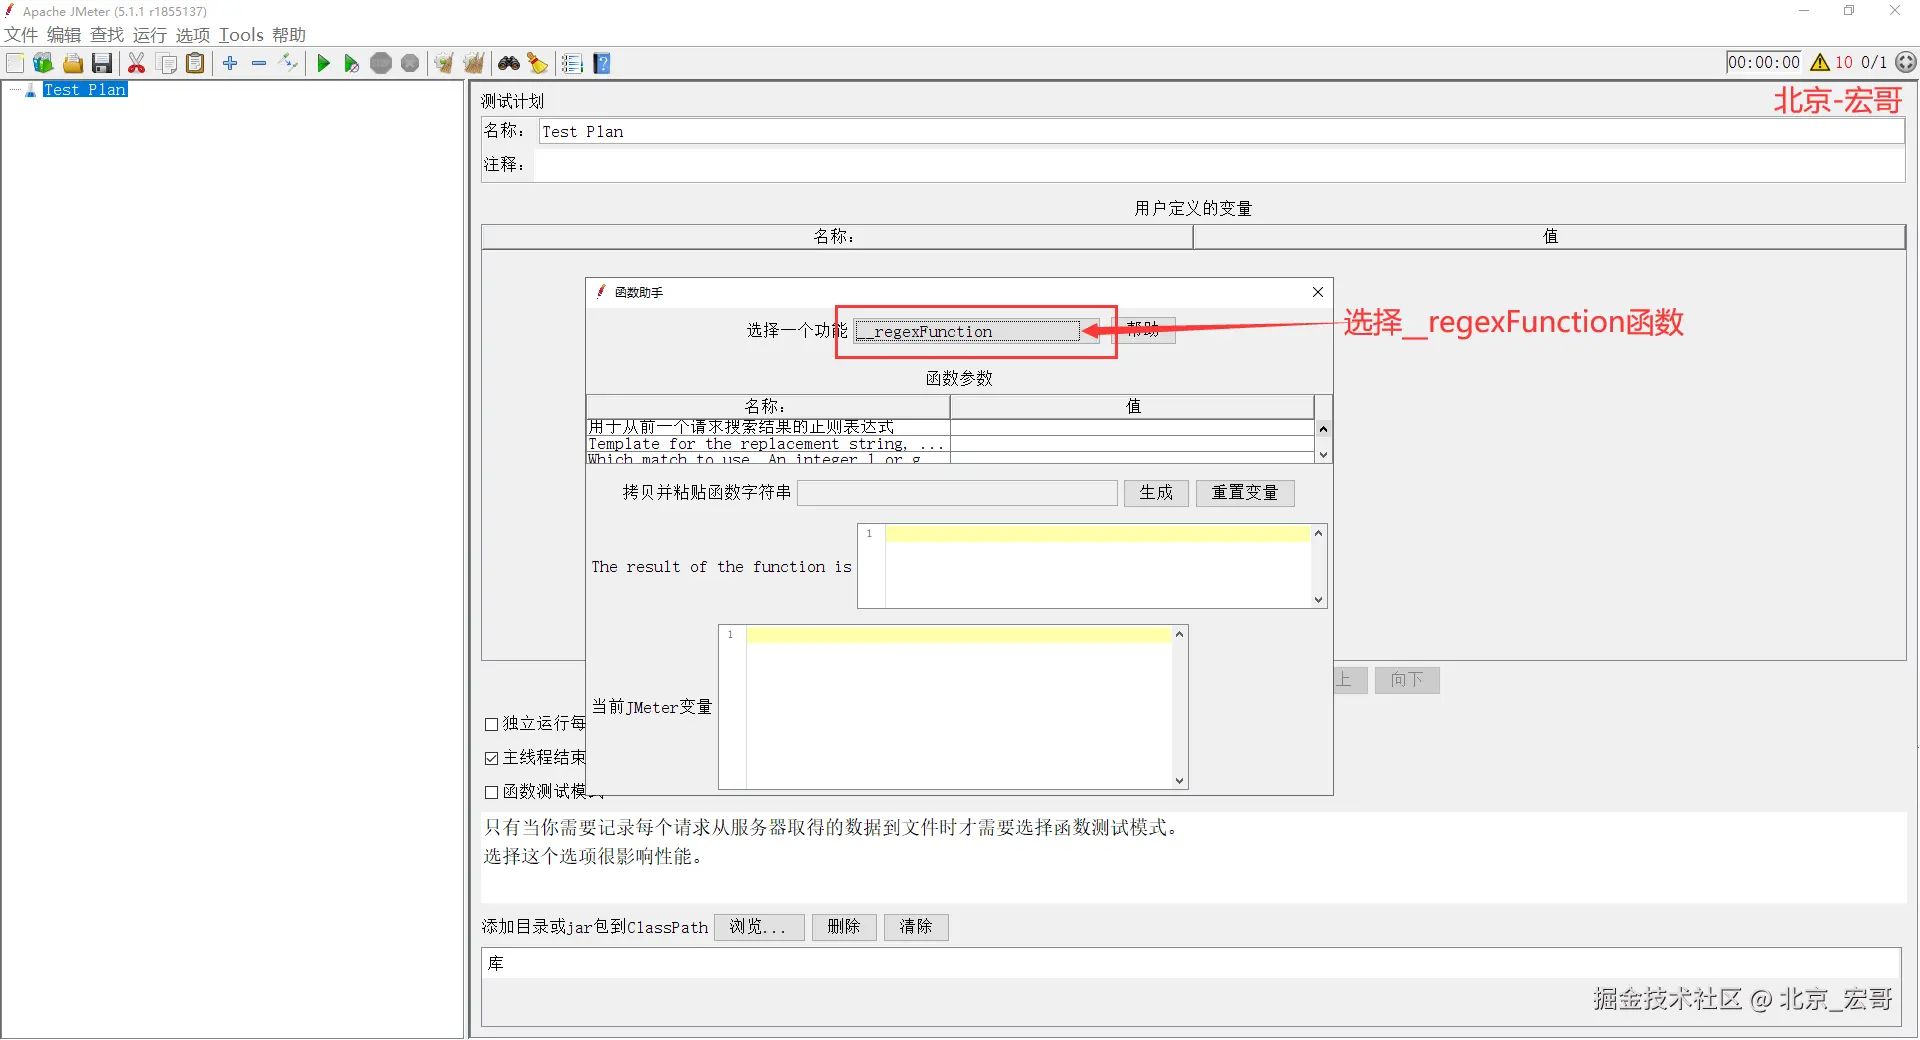1920x1040 pixels.
Task: Open the 运行 menu
Action: point(149,35)
